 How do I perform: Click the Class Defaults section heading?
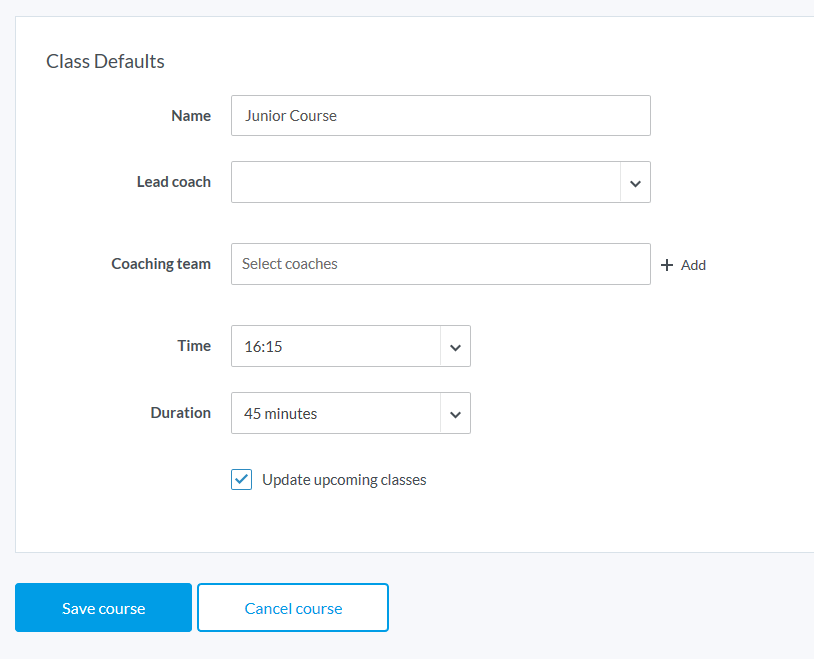tap(105, 61)
